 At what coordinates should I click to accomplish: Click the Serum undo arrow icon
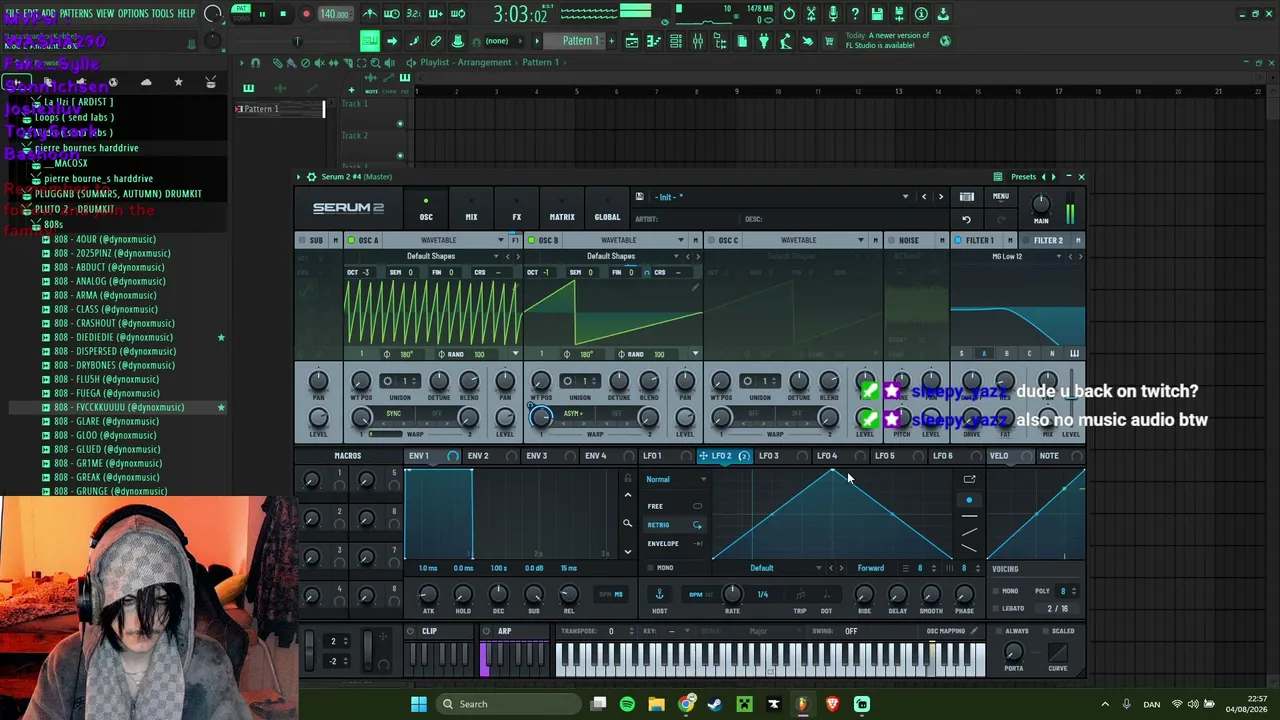tap(966, 219)
